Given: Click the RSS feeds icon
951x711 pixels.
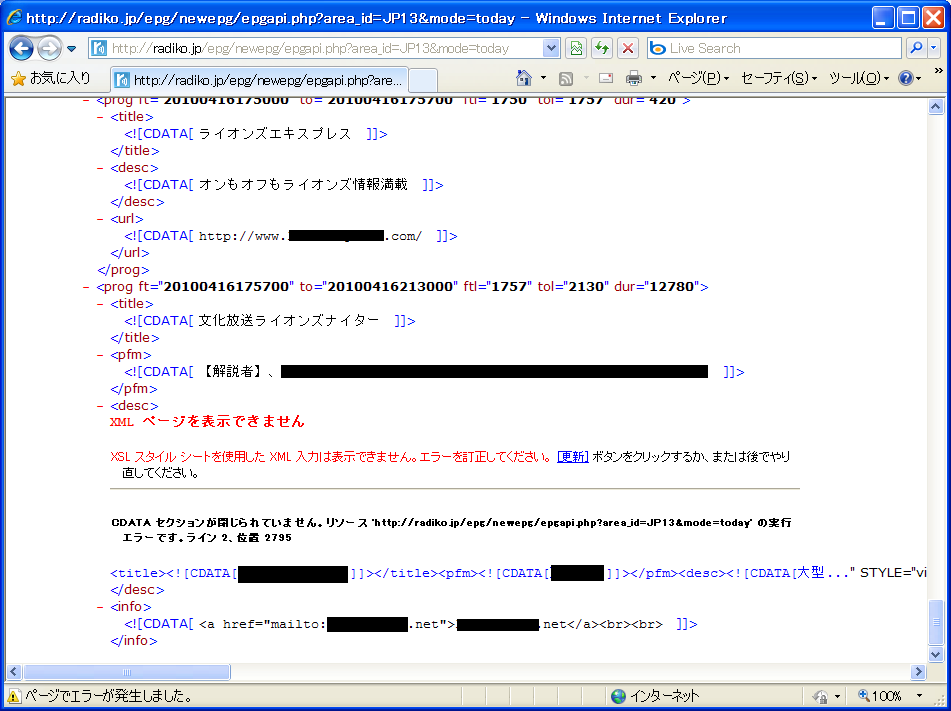Looking at the screenshot, I should [x=566, y=78].
